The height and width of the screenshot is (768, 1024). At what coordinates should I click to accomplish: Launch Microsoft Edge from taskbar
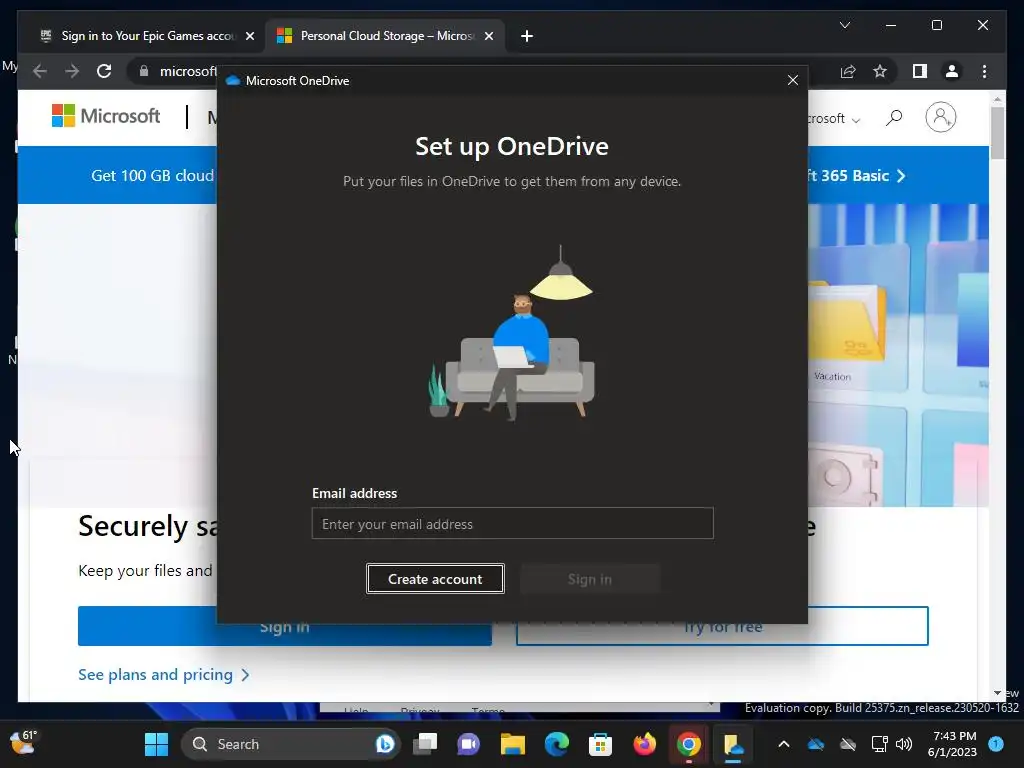[x=557, y=744]
